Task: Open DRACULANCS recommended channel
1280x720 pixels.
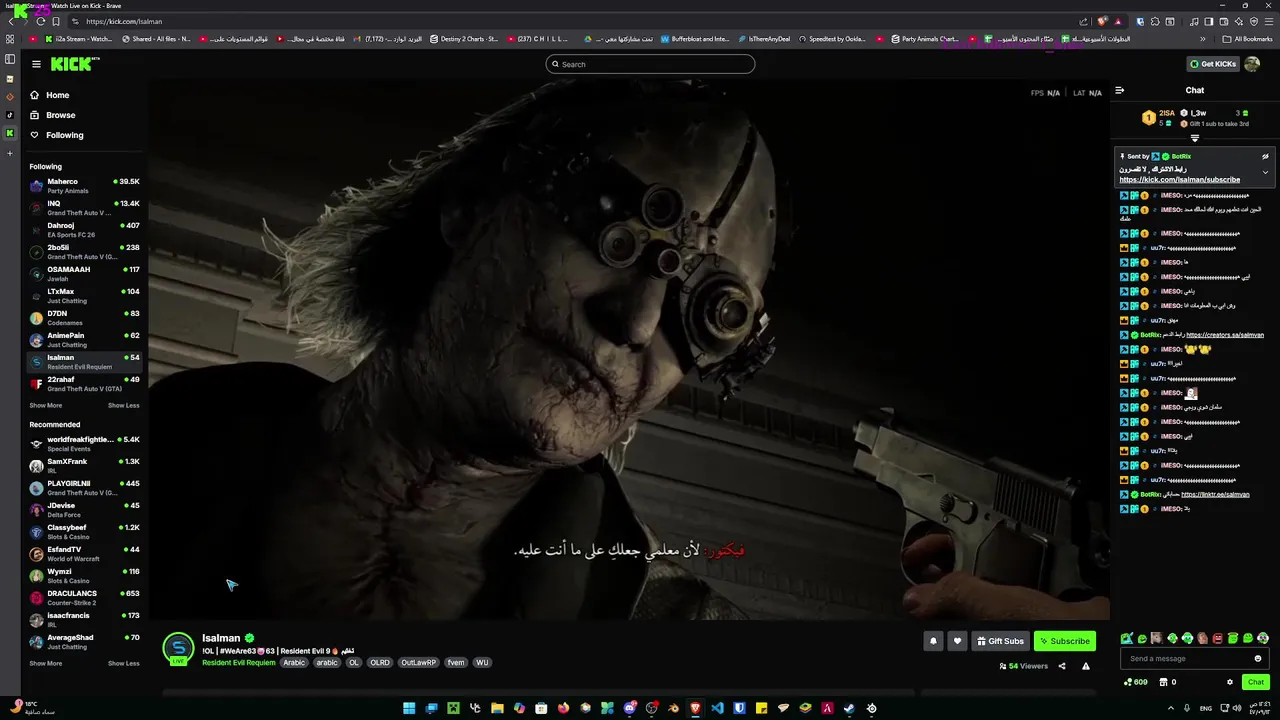Action: click(84, 598)
